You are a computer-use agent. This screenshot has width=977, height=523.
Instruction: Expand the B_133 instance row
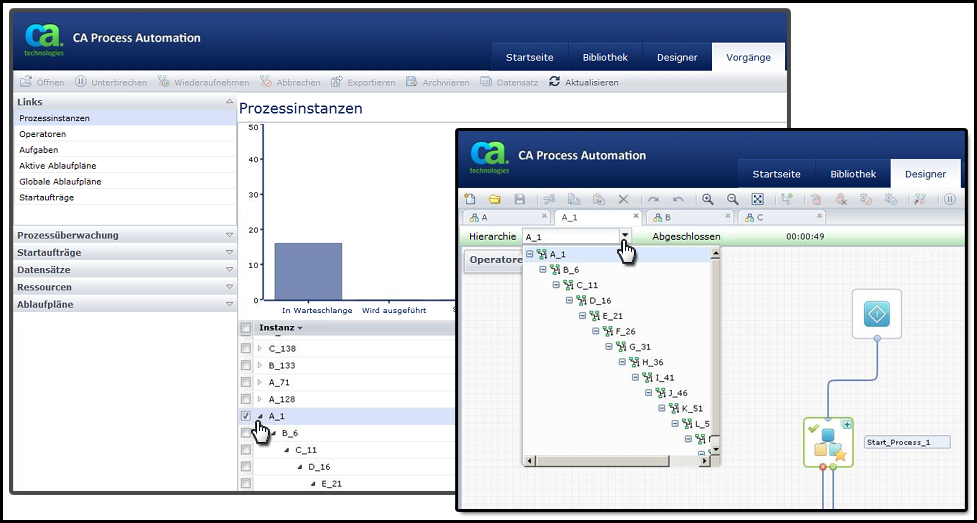pos(260,365)
